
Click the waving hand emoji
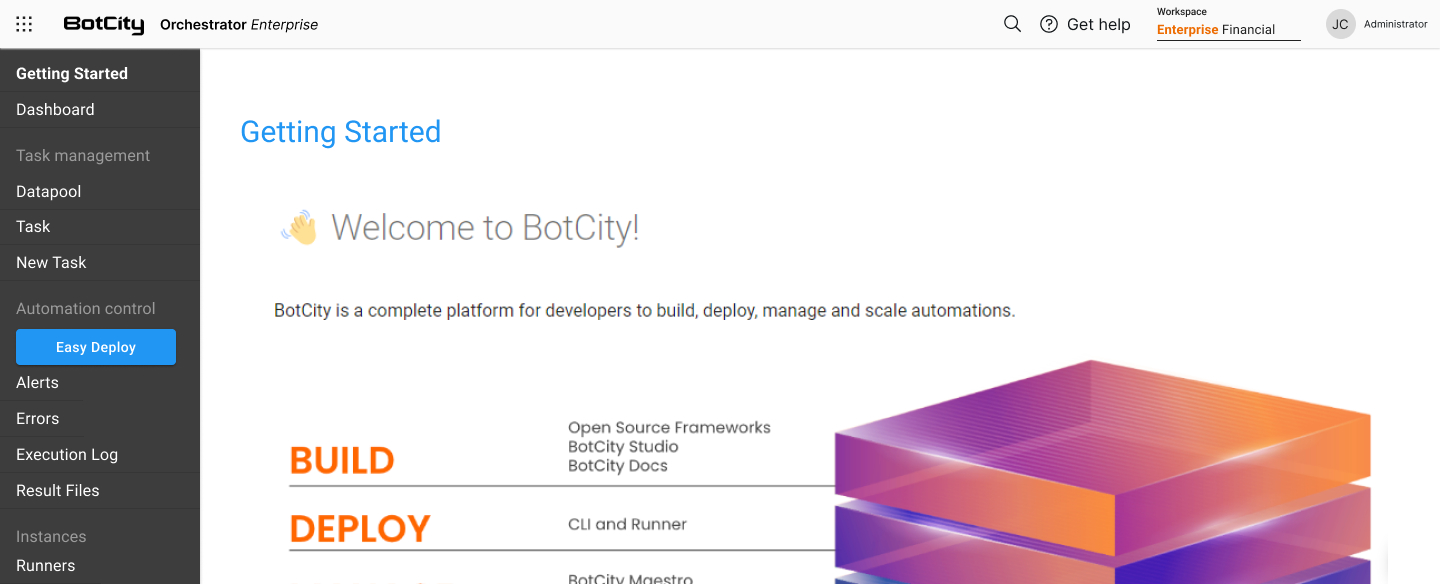[299, 228]
